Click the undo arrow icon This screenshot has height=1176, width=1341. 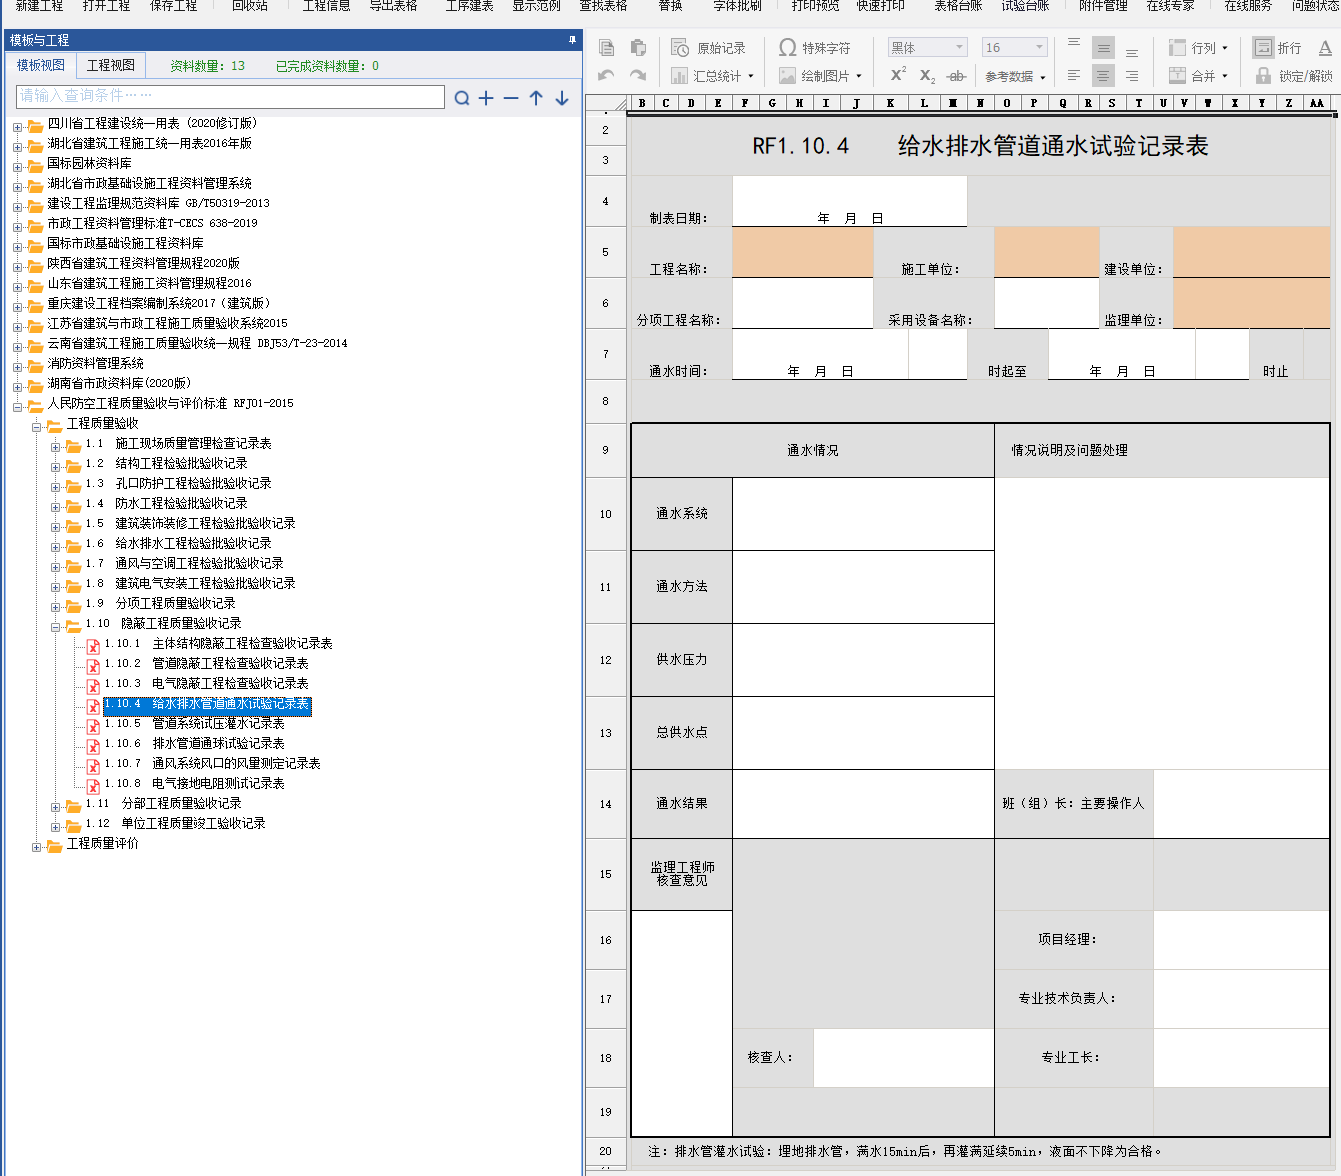click(x=606, y=75)
